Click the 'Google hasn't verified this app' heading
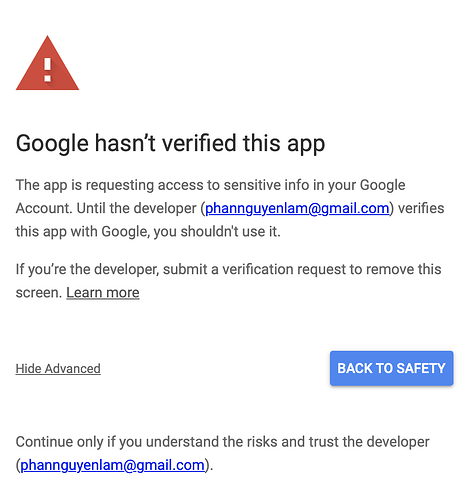The image size is (468, 500). [170, 143]
